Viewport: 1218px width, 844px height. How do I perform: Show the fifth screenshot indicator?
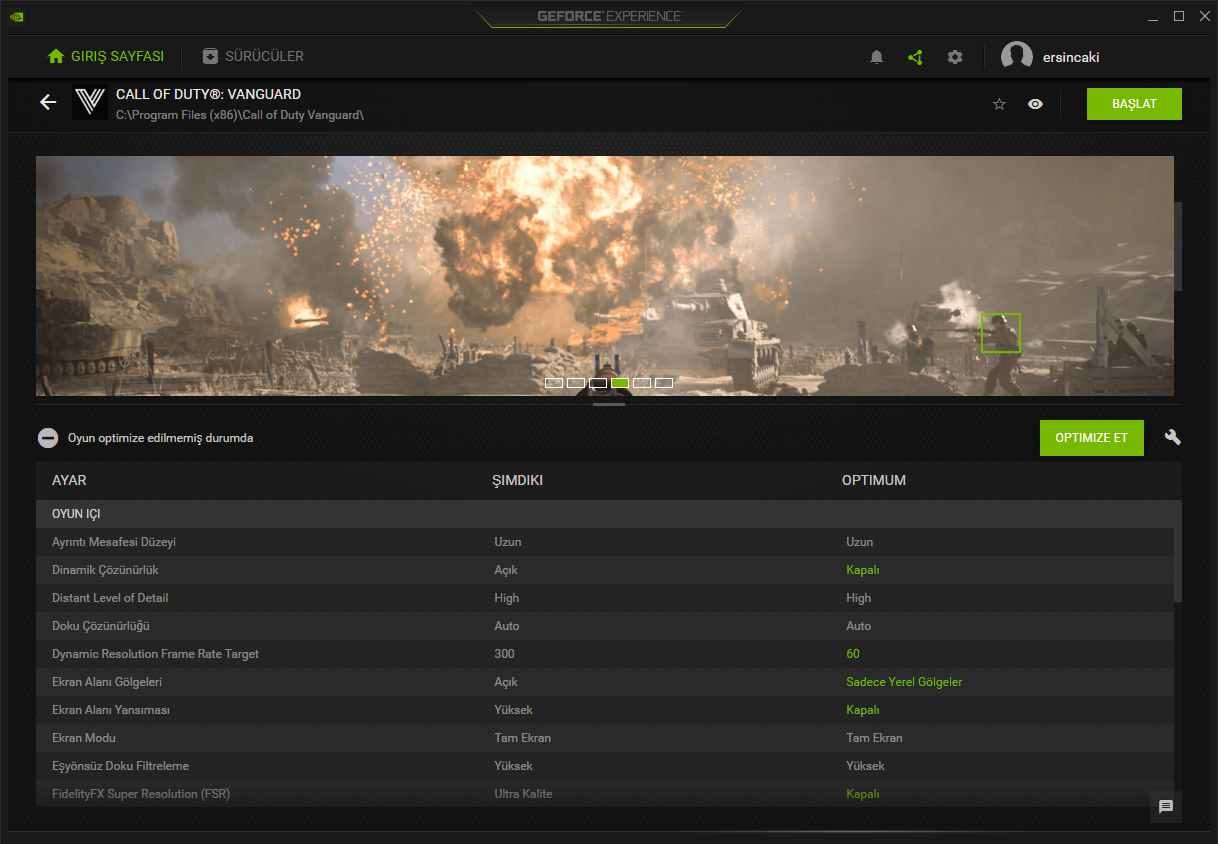pyautogui.click(x=642, y=383)
